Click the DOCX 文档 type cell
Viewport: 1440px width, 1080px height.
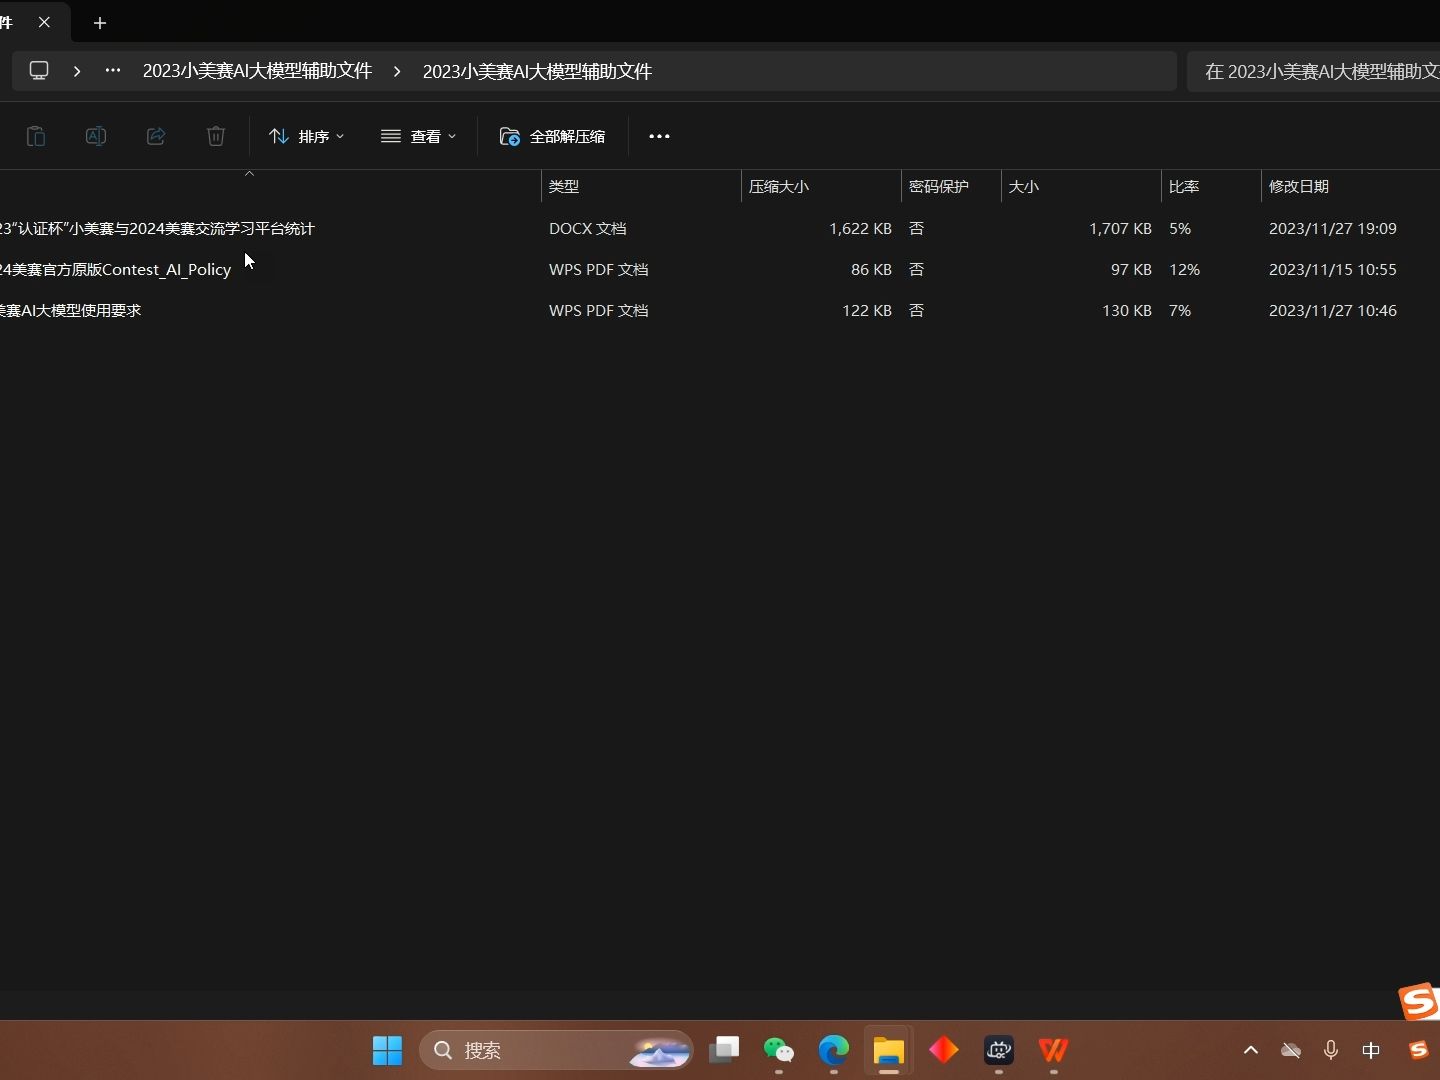[x=588, y=228]
